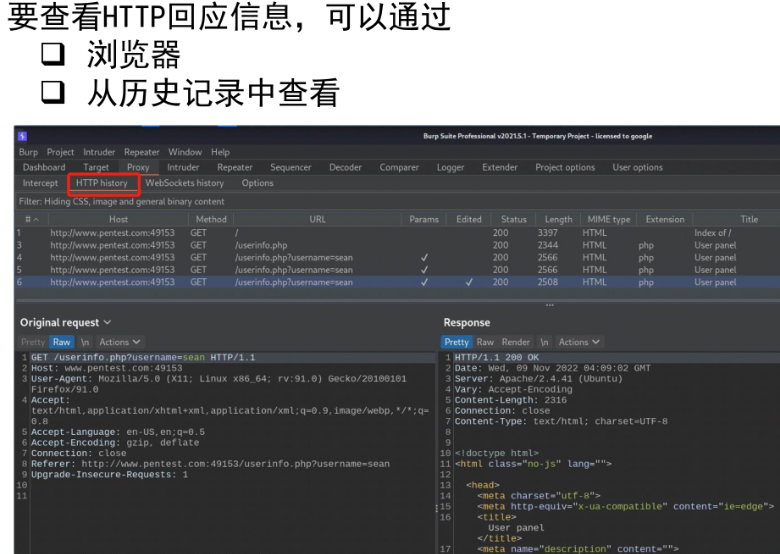Switch response view to Render
This screenshot has width=780, height=554.
point(515,342)
